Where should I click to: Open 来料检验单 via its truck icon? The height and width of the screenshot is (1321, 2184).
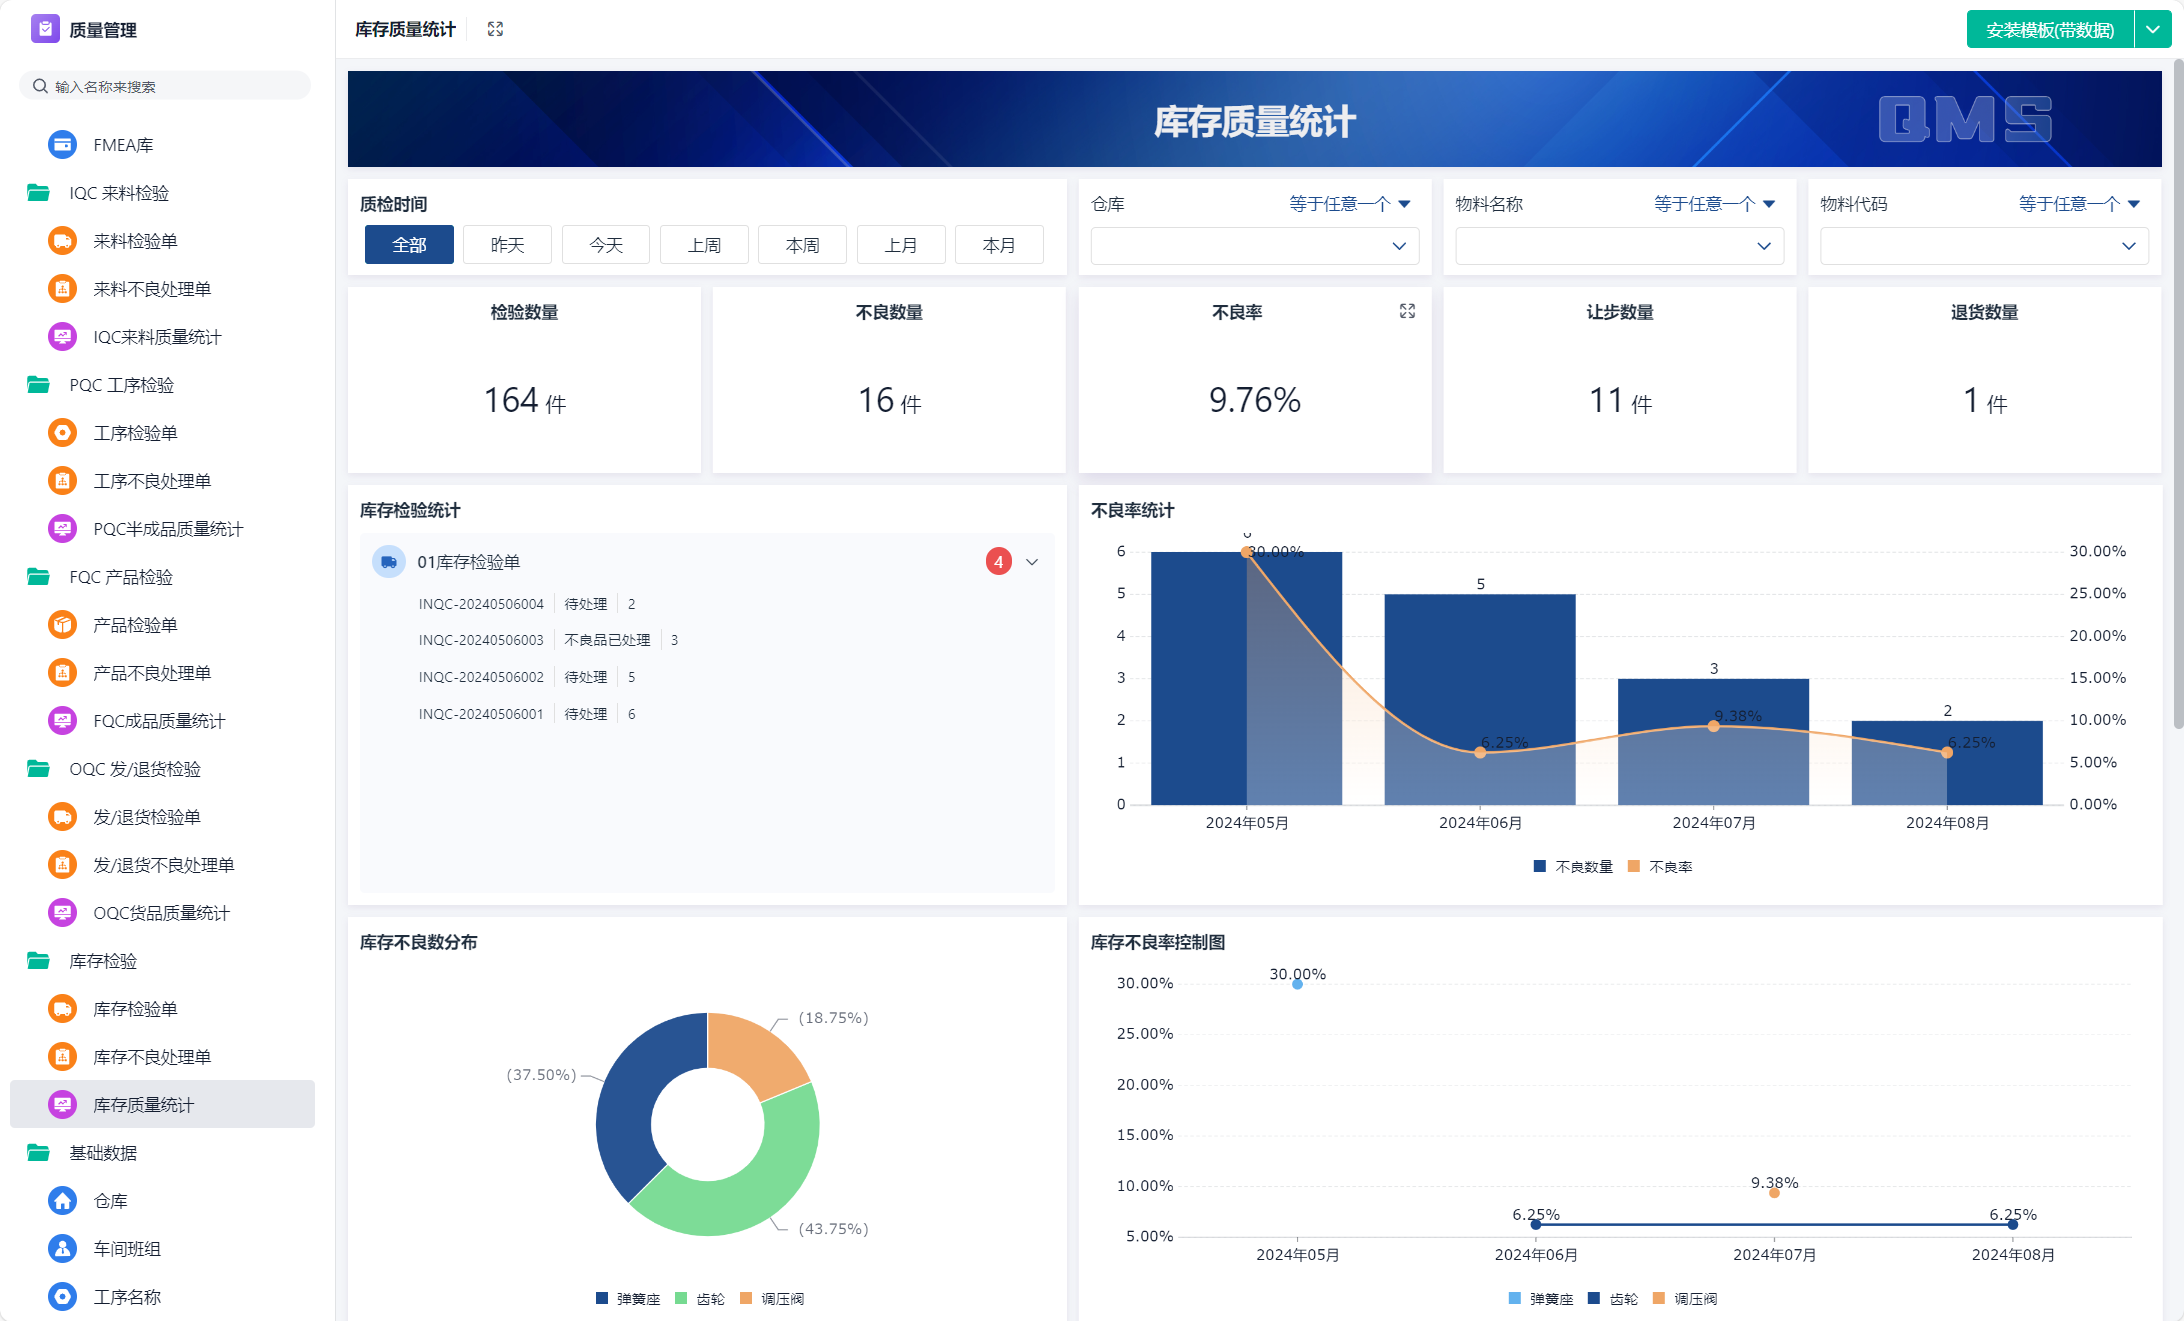(x=62, y=241)
